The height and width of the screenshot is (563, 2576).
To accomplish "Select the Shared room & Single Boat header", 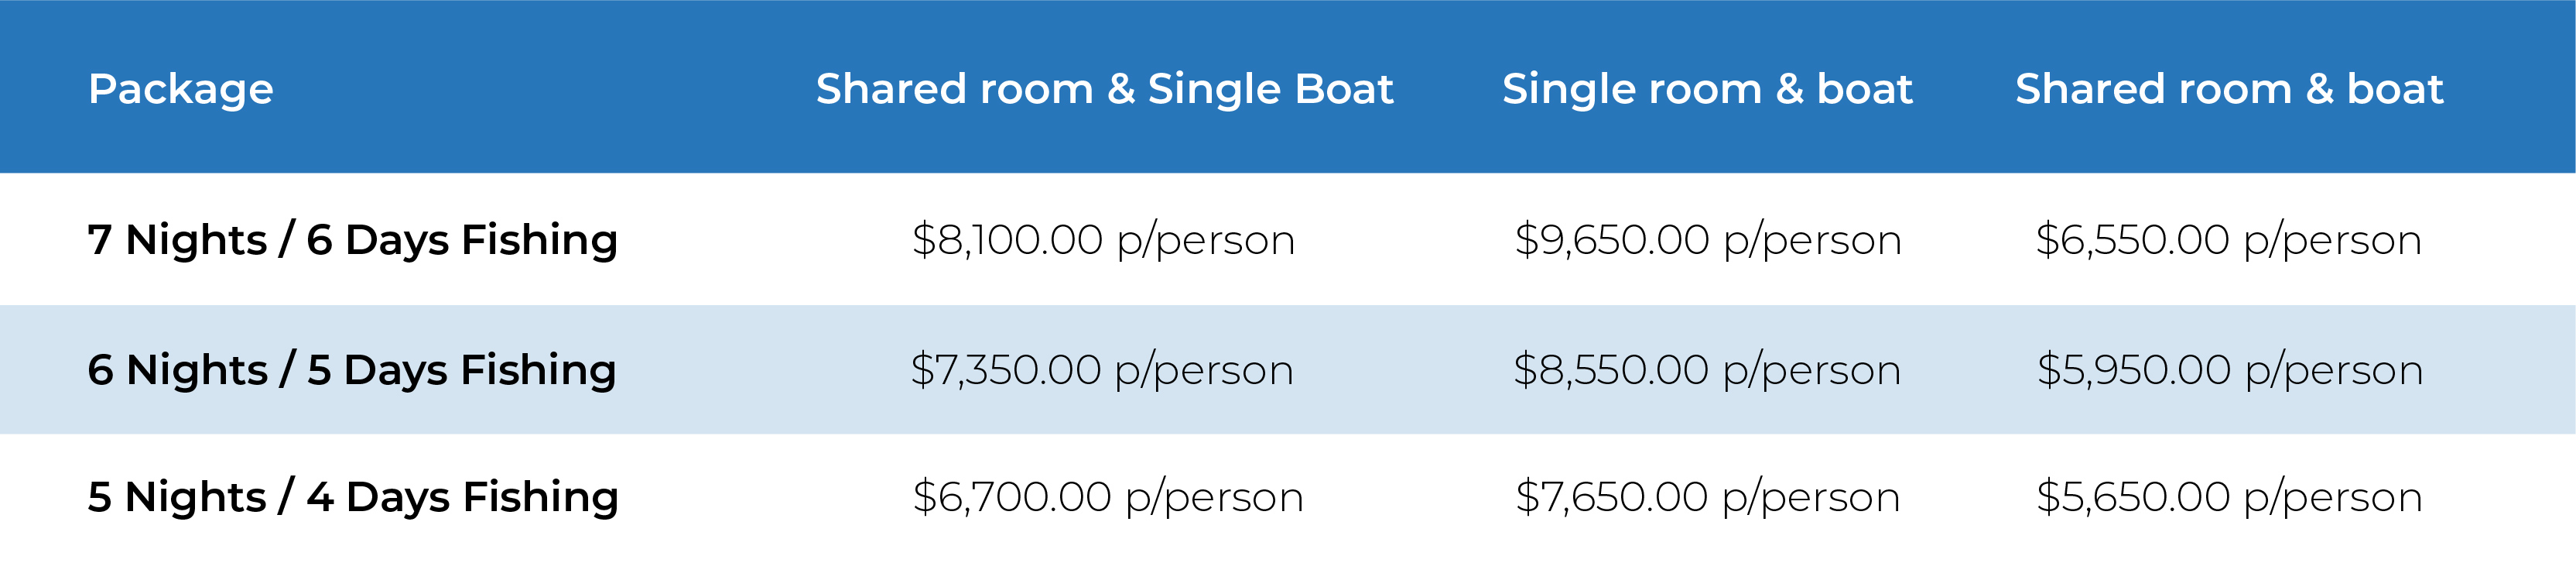I will 1104,89.
